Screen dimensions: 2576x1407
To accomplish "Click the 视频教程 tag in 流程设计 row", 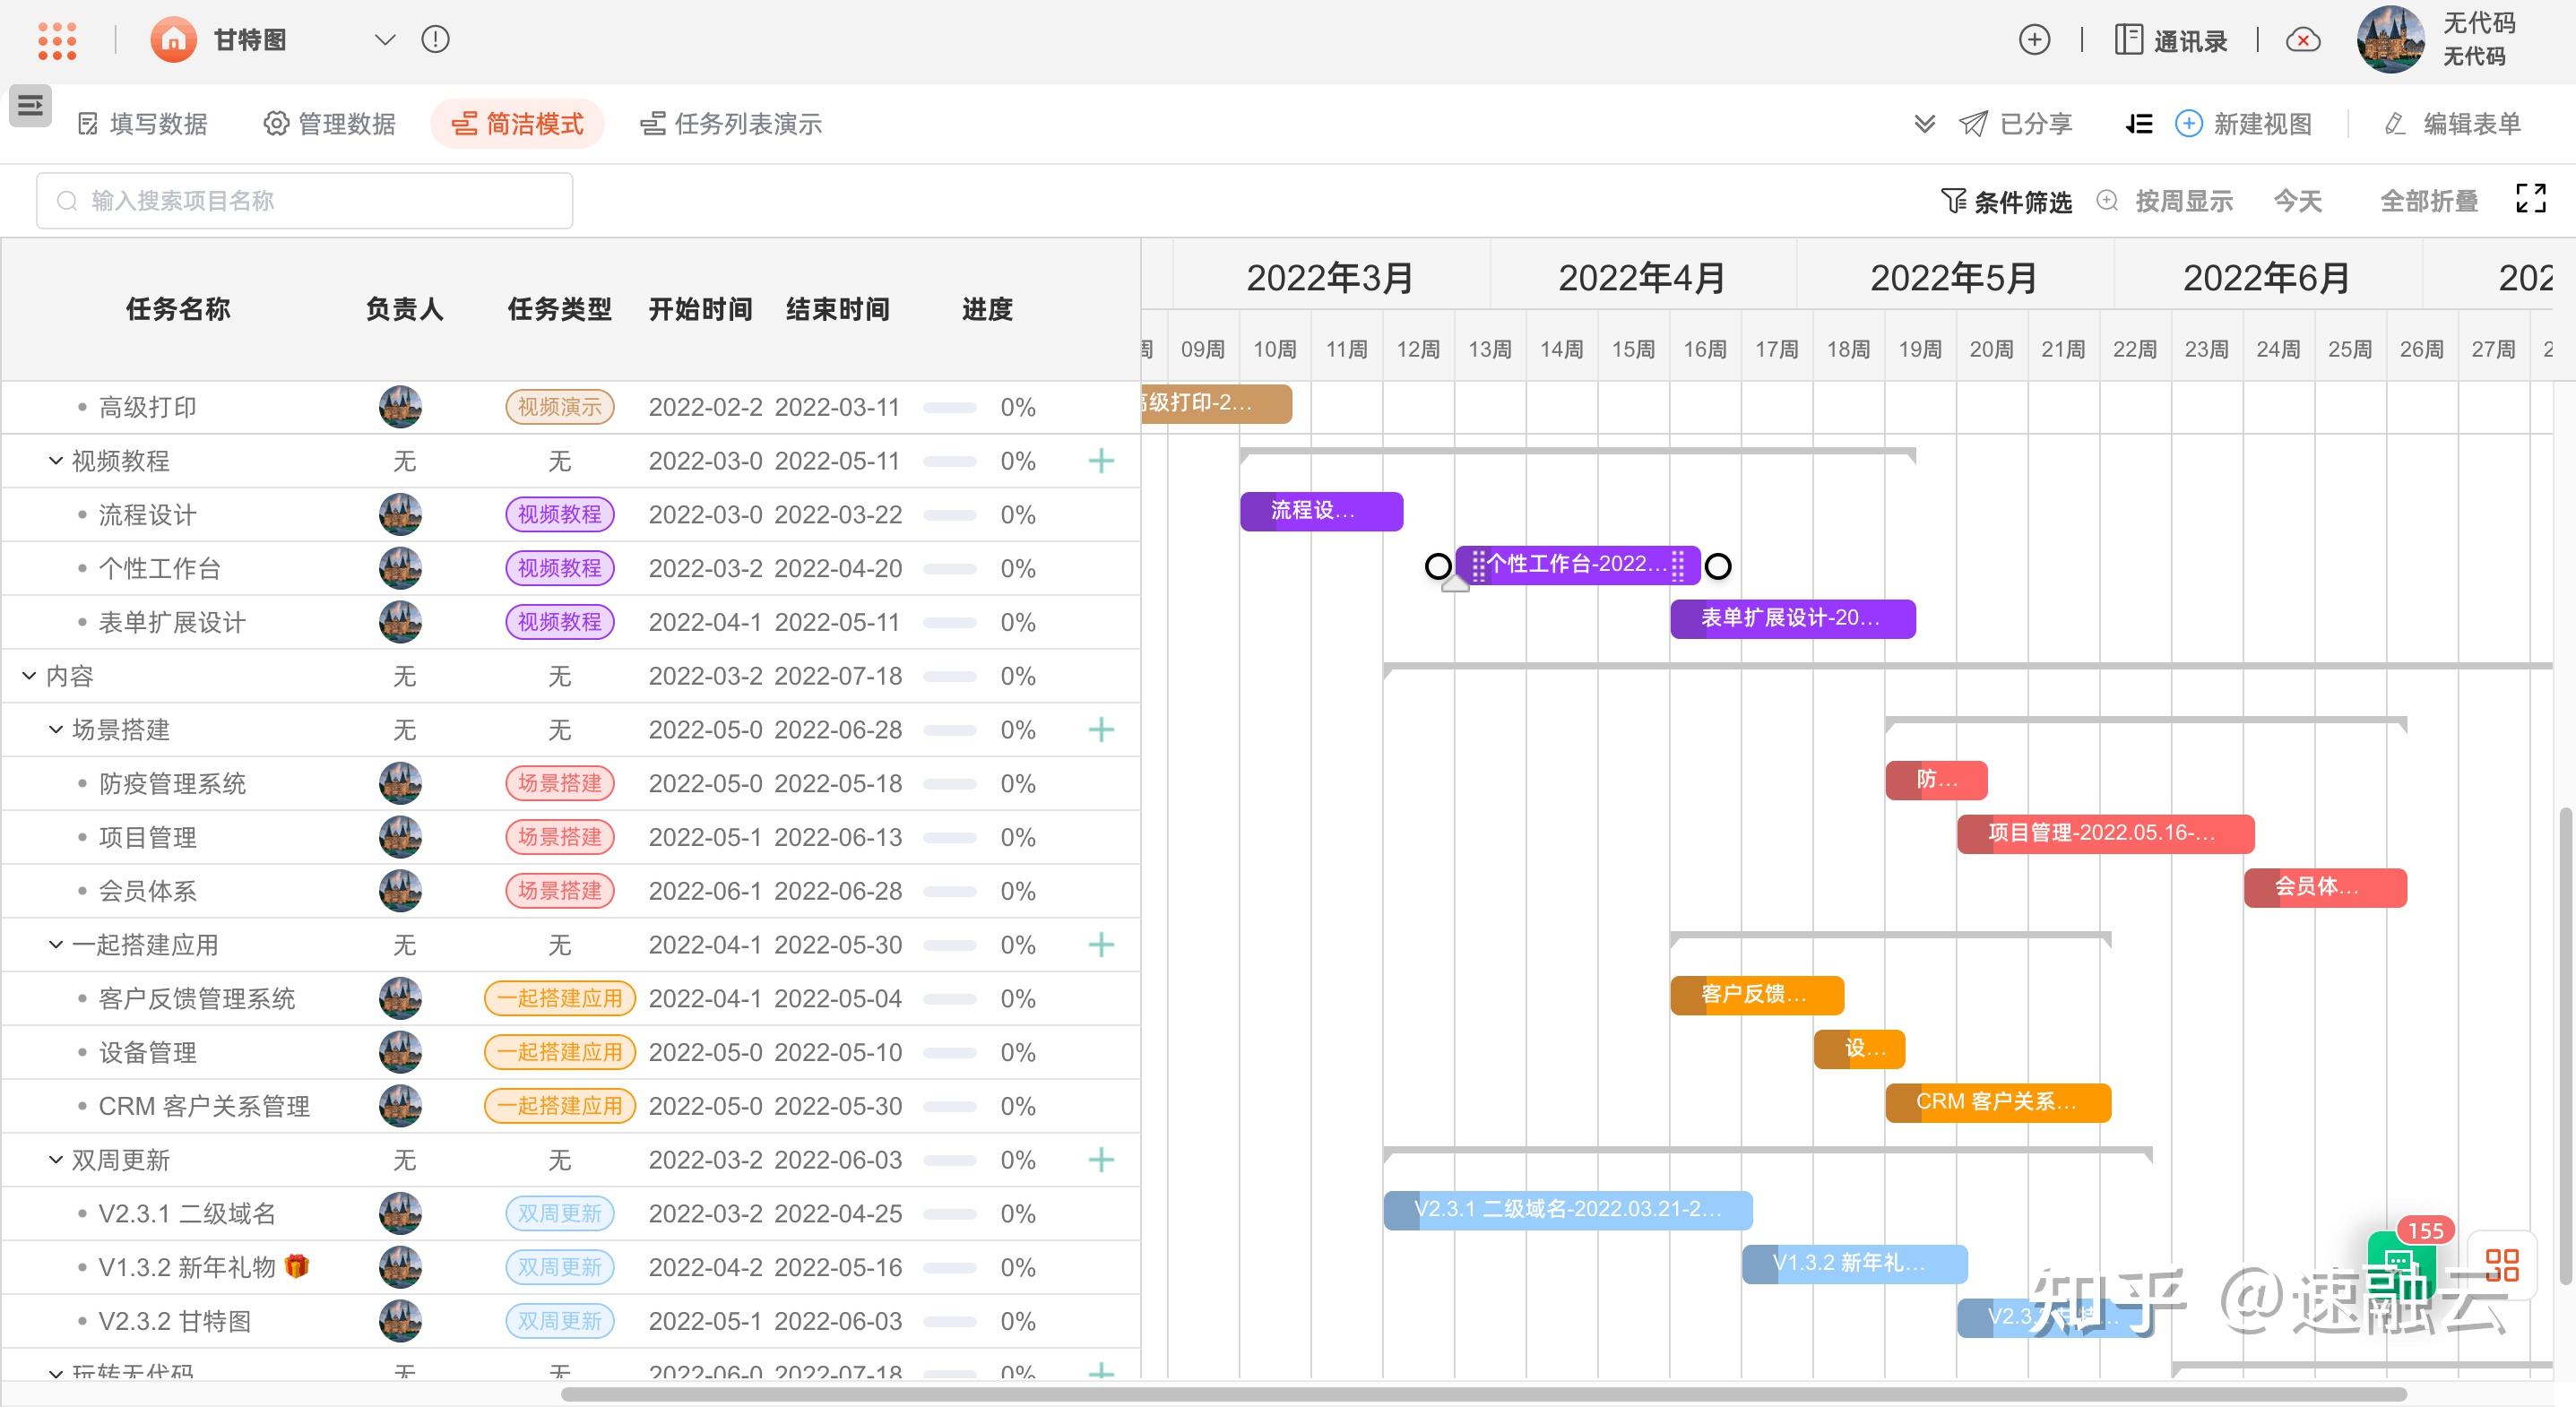I will click(560, 515).
